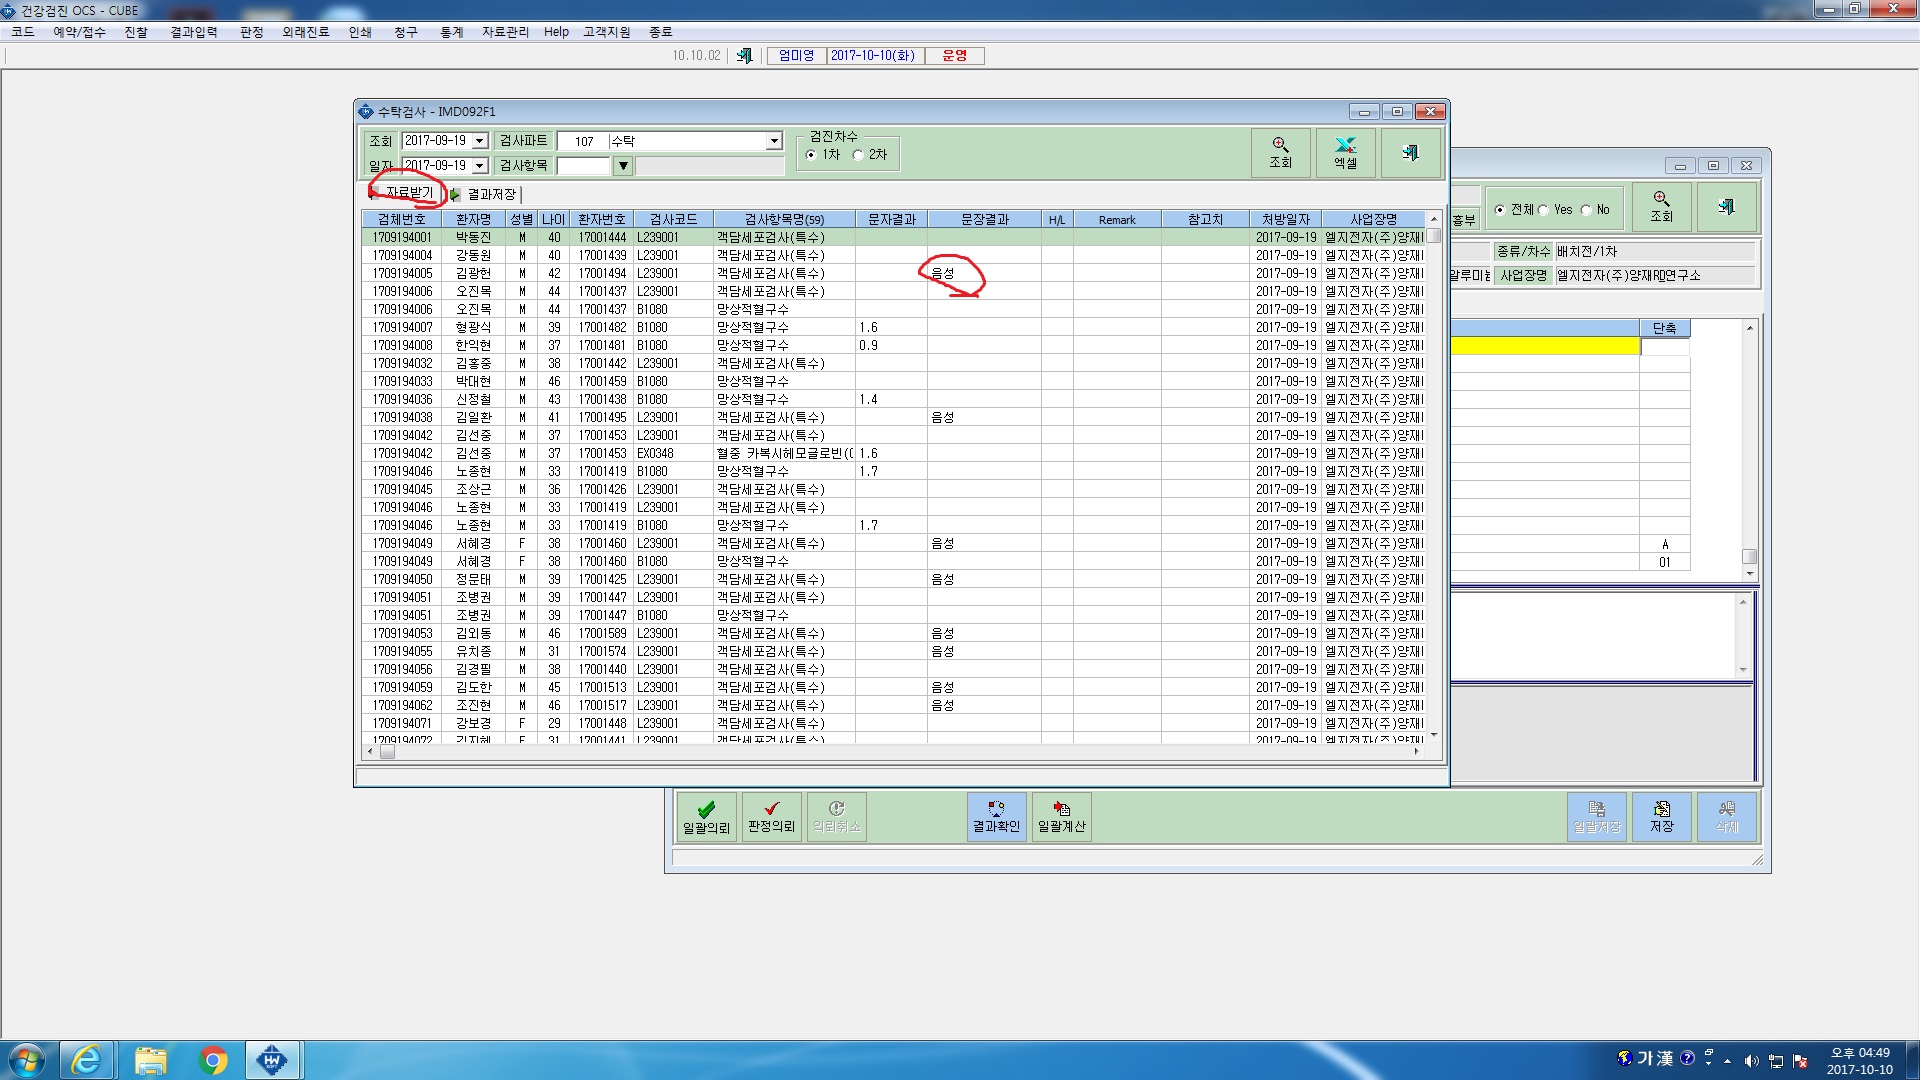Click the 자료받기 button
The width and height of the screenshot is (1920, 1080).
(x=403, y=192)
